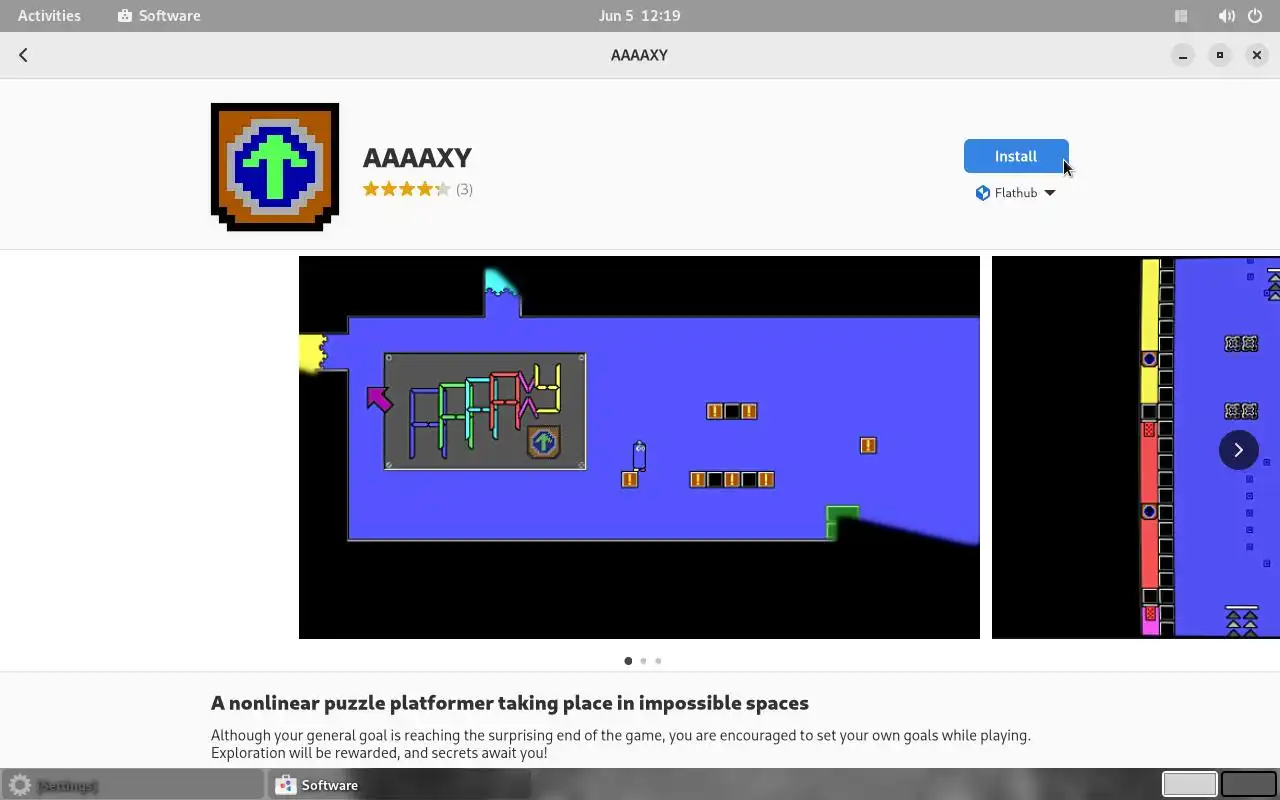Open the Activities overview
The height and width of the screenshot is (800, 1280).
click(49, 16)
